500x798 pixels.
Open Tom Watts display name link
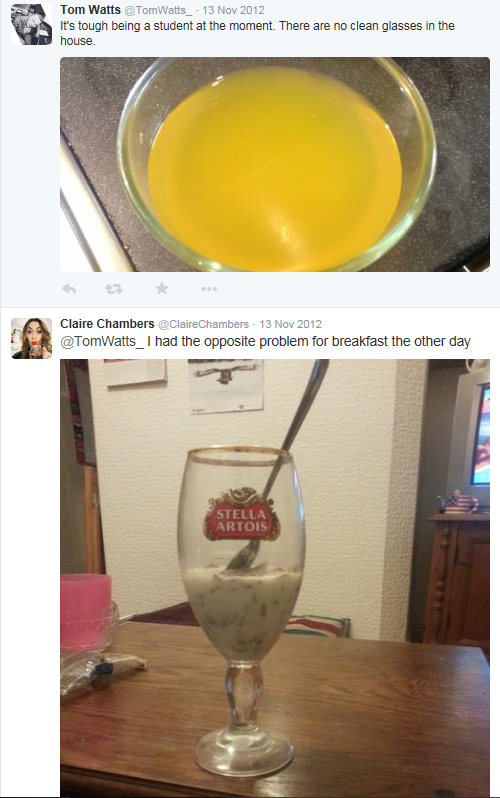pyautogui.click(x=90, y=10)
